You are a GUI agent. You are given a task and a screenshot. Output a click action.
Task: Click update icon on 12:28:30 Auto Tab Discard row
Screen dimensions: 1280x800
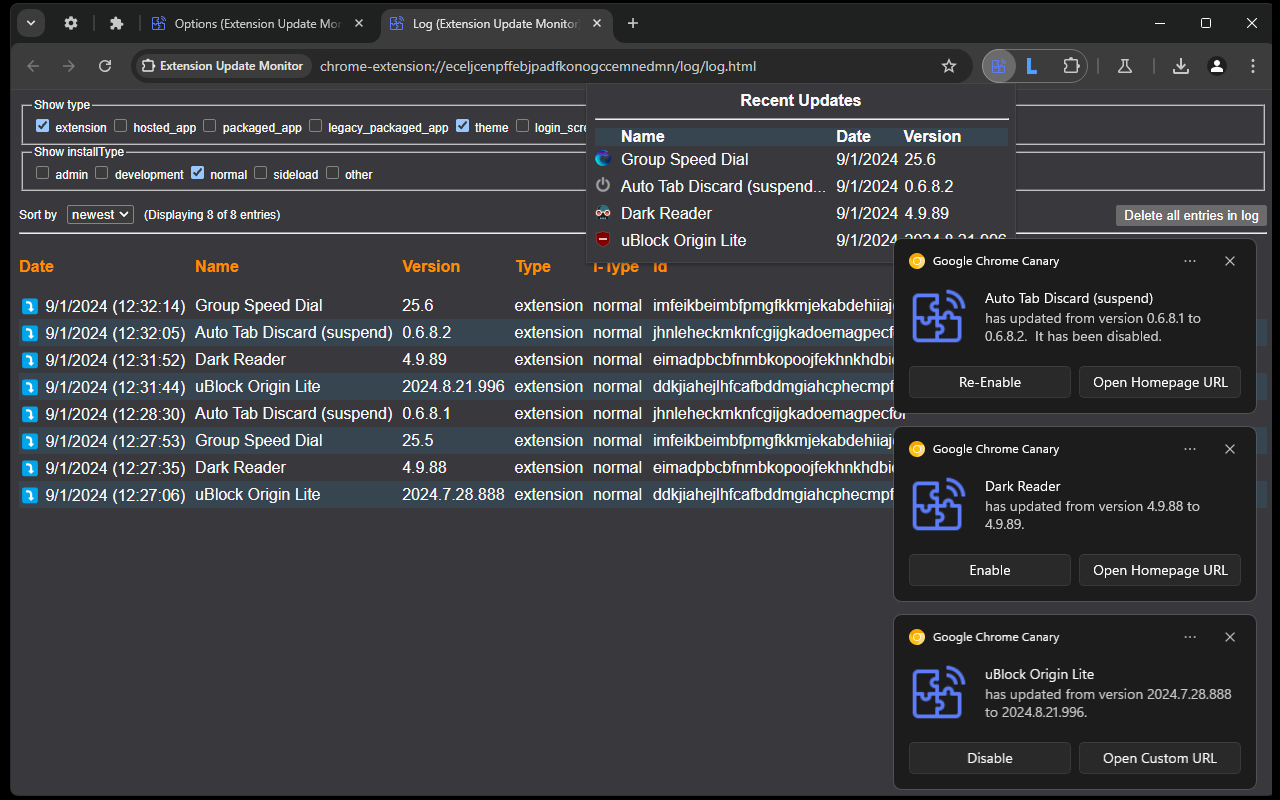[x=30, y=414]
